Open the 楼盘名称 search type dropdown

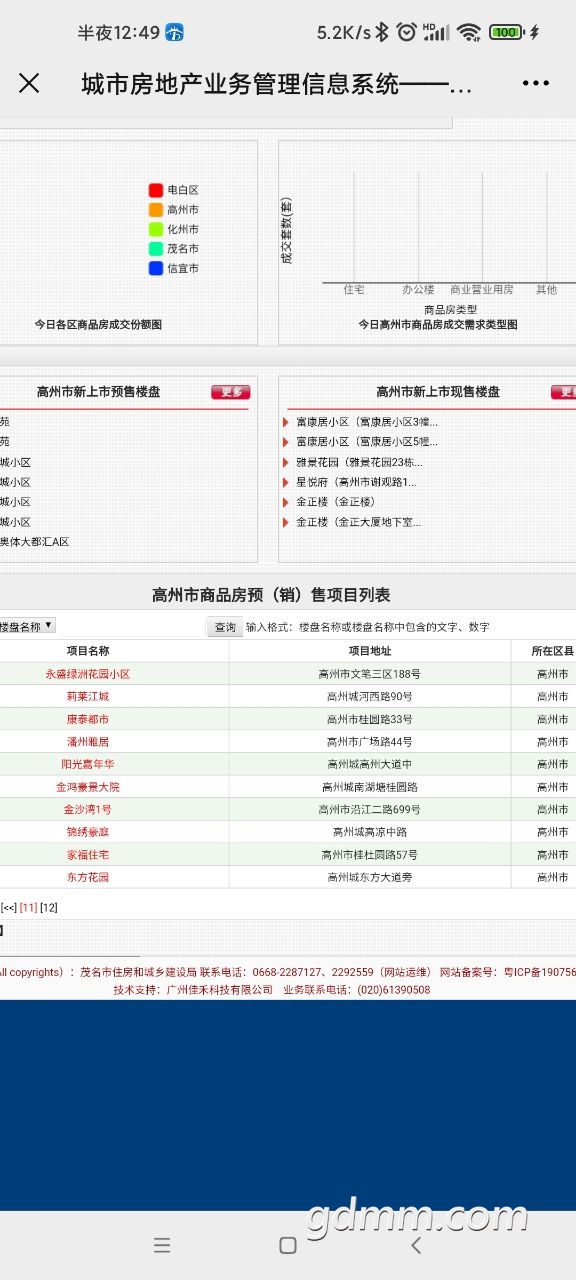(x=27, y=626)
